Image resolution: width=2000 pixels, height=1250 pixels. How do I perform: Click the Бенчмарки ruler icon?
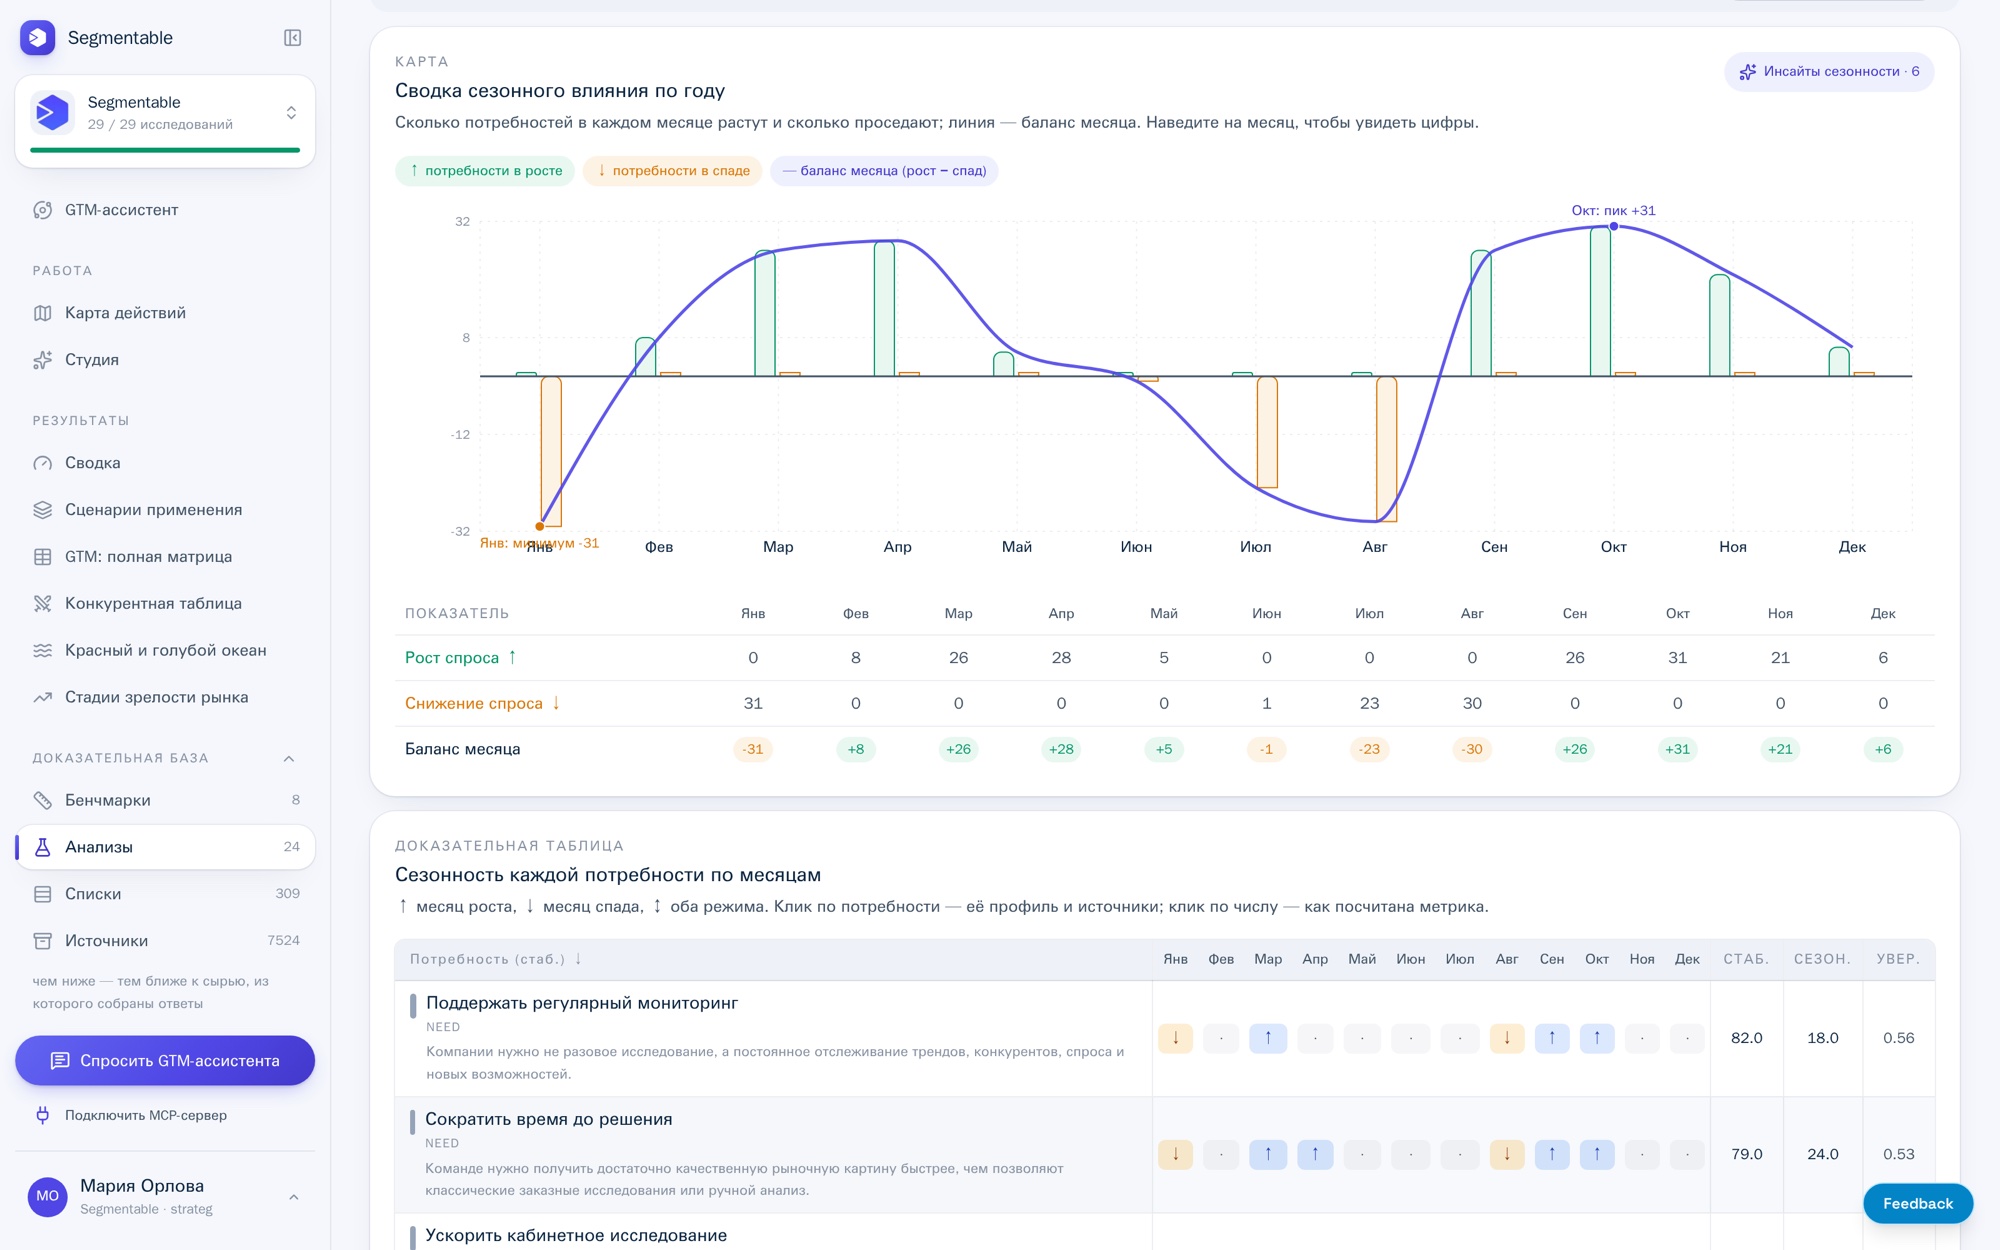point(42,800)
